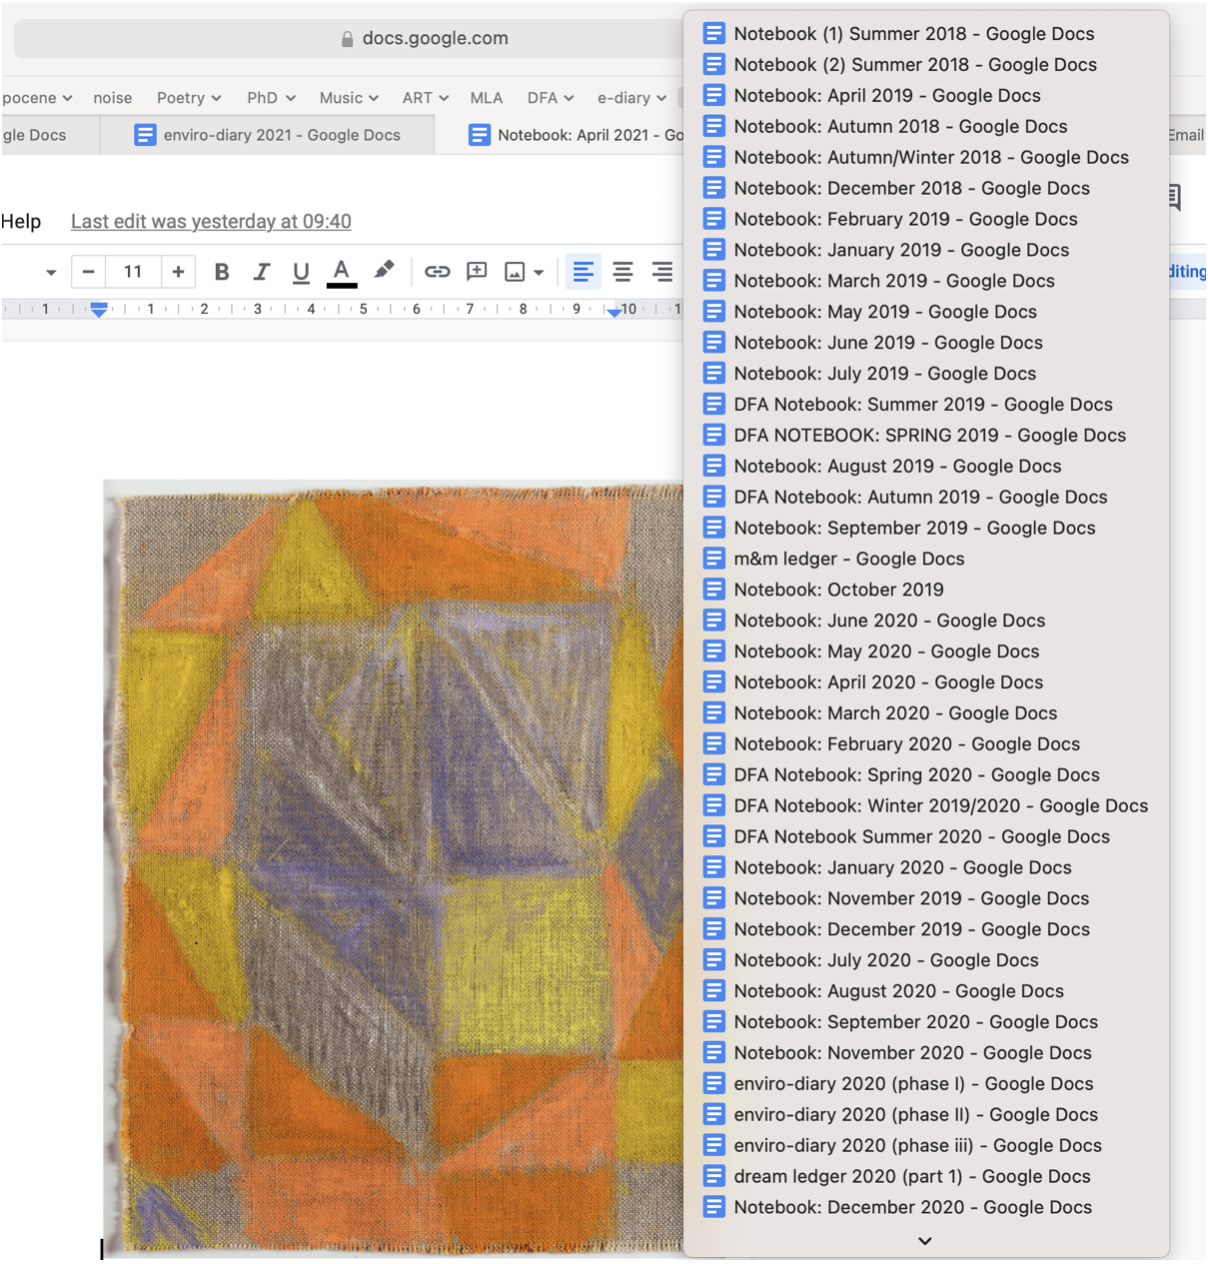
Task: Click the insert link icon
Action: click(437, 272)
